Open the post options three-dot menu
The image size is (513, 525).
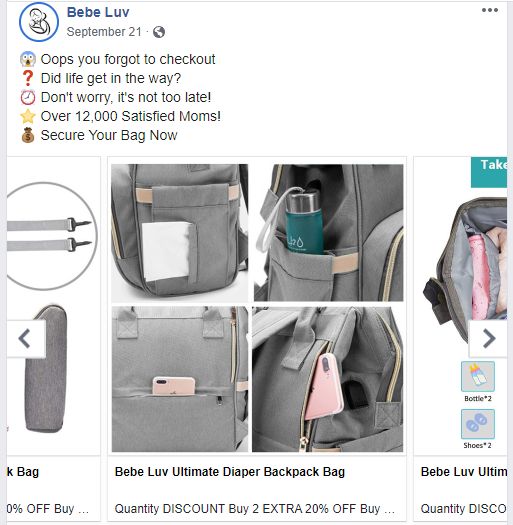click(490, 10)
